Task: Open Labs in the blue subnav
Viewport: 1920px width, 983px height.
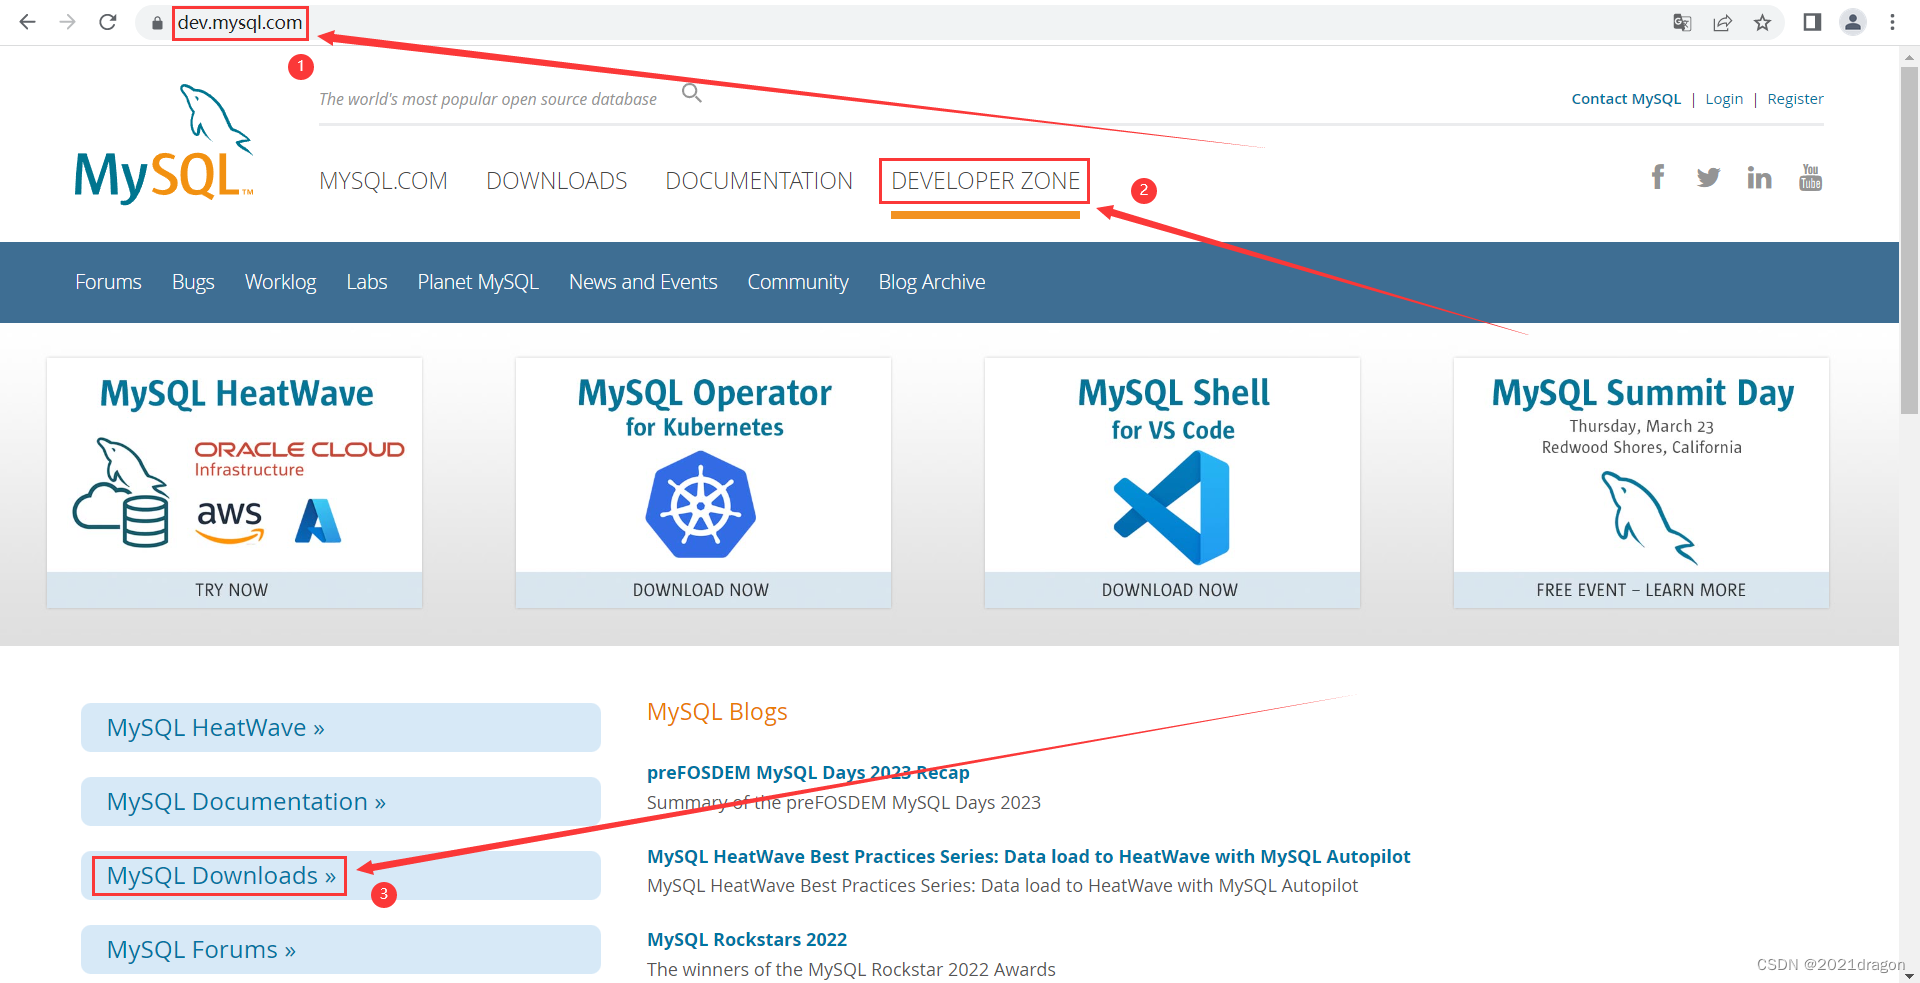Action: pos(367,282)
